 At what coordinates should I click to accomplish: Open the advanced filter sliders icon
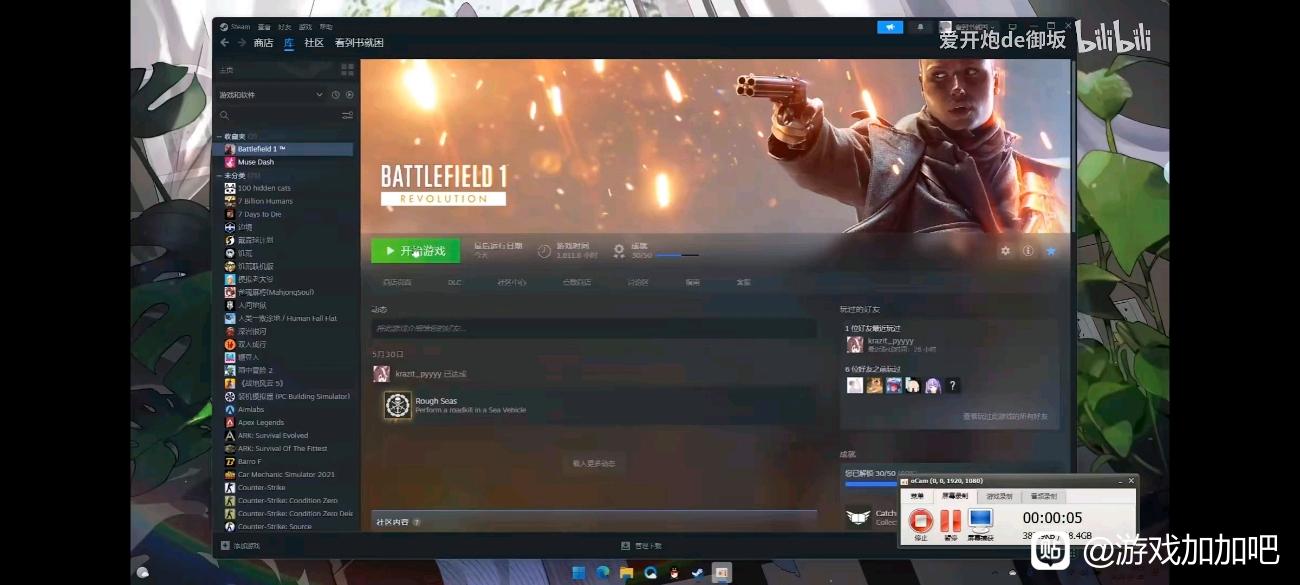click(347, 115)
